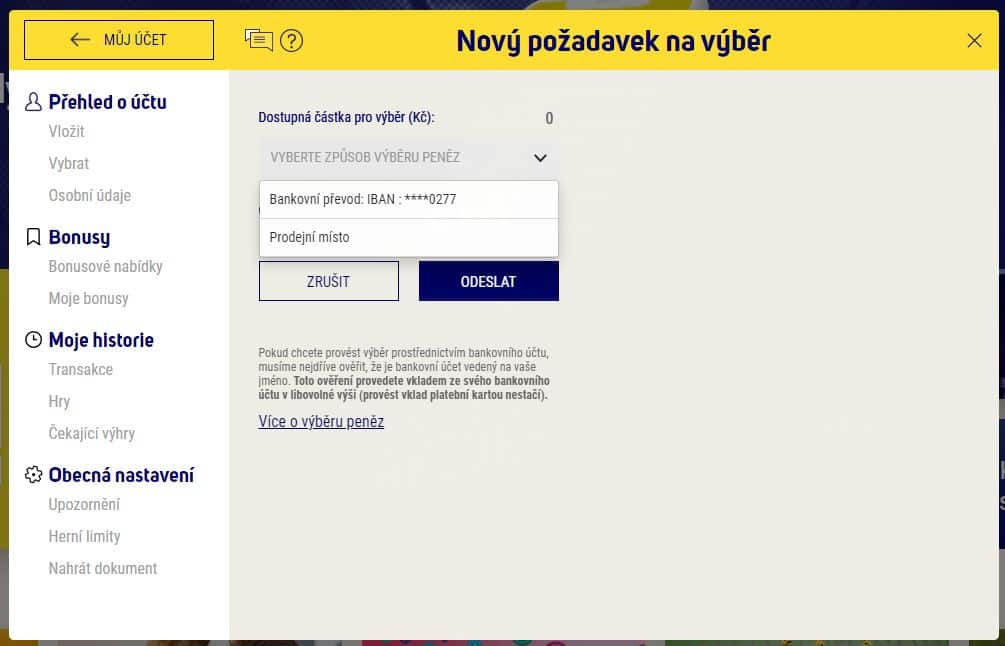Open Osobní údaje section
The height and width of the screenshot is (646, 1005).
point(90,195)
